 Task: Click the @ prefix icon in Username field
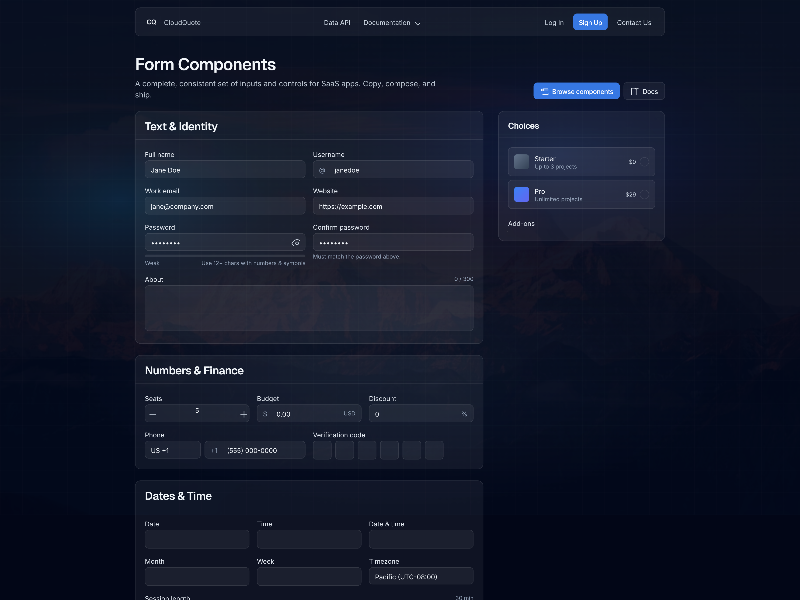tap(322, 169)
